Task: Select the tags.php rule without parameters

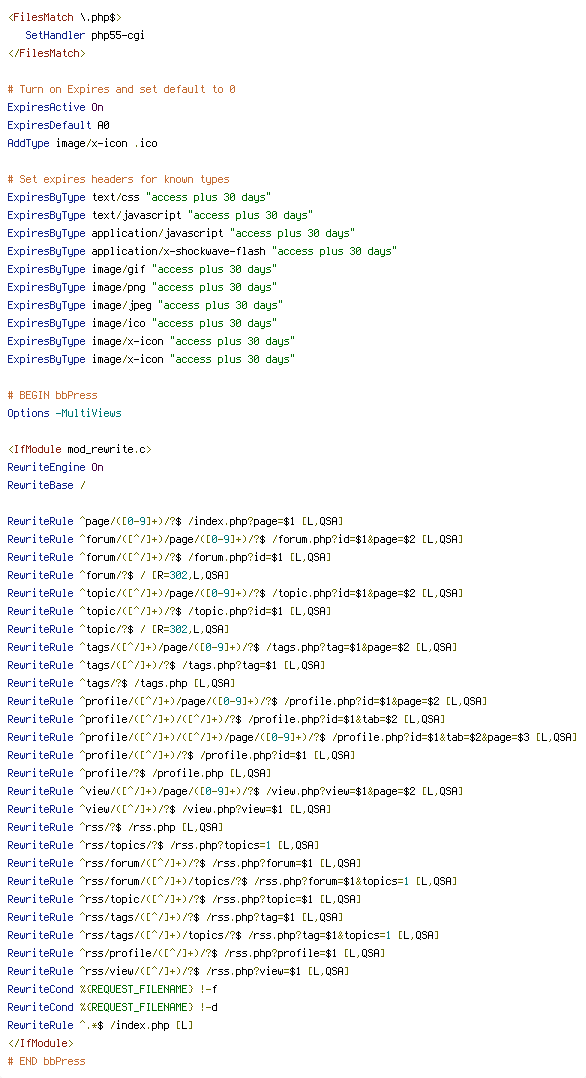Action: tap(121, 683)
